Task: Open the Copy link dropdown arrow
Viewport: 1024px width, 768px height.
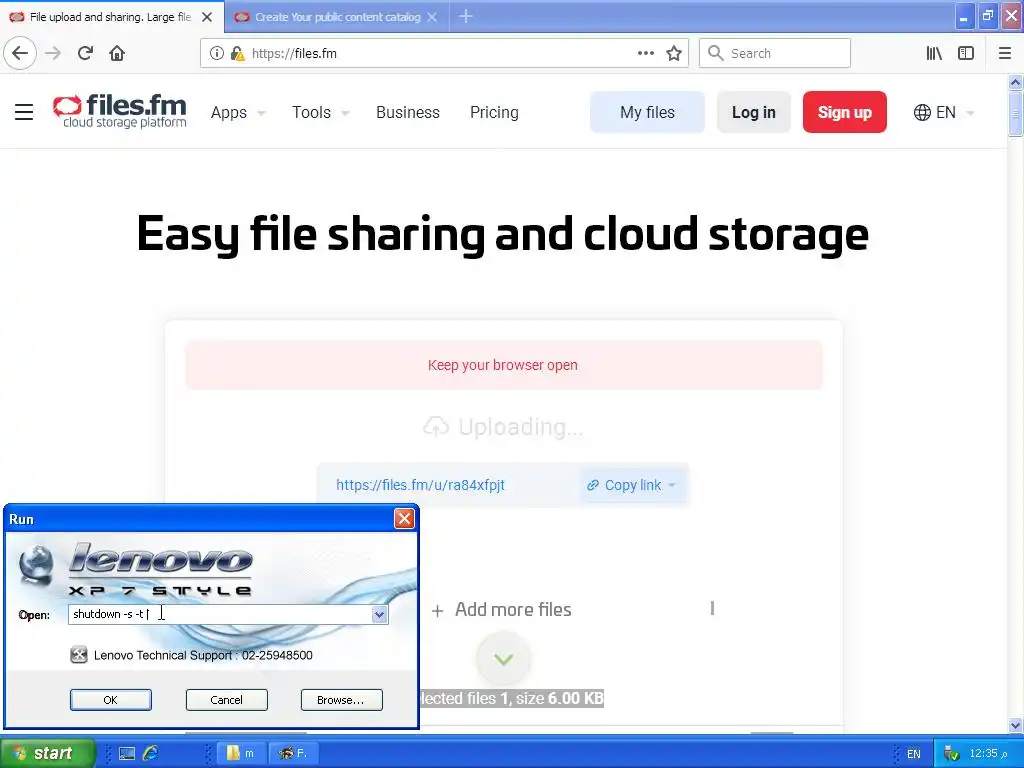Action: (x=672, y=485)
